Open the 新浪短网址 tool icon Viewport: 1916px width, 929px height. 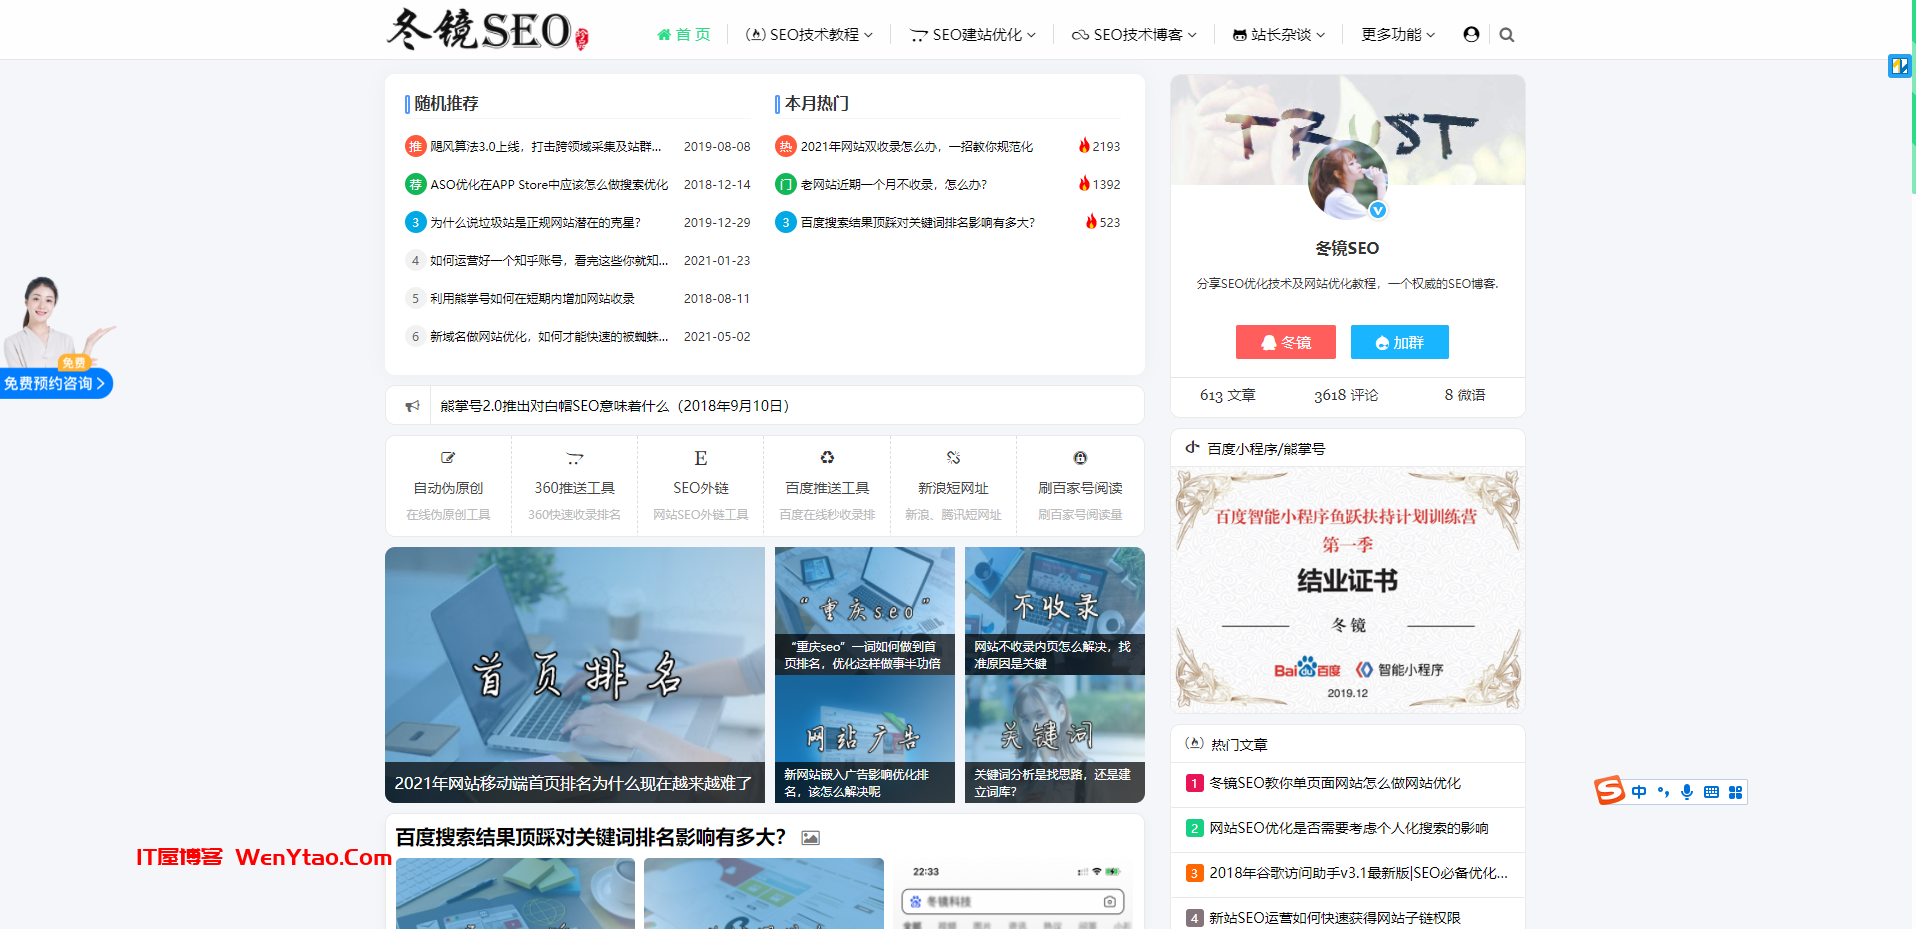point(953,458)
